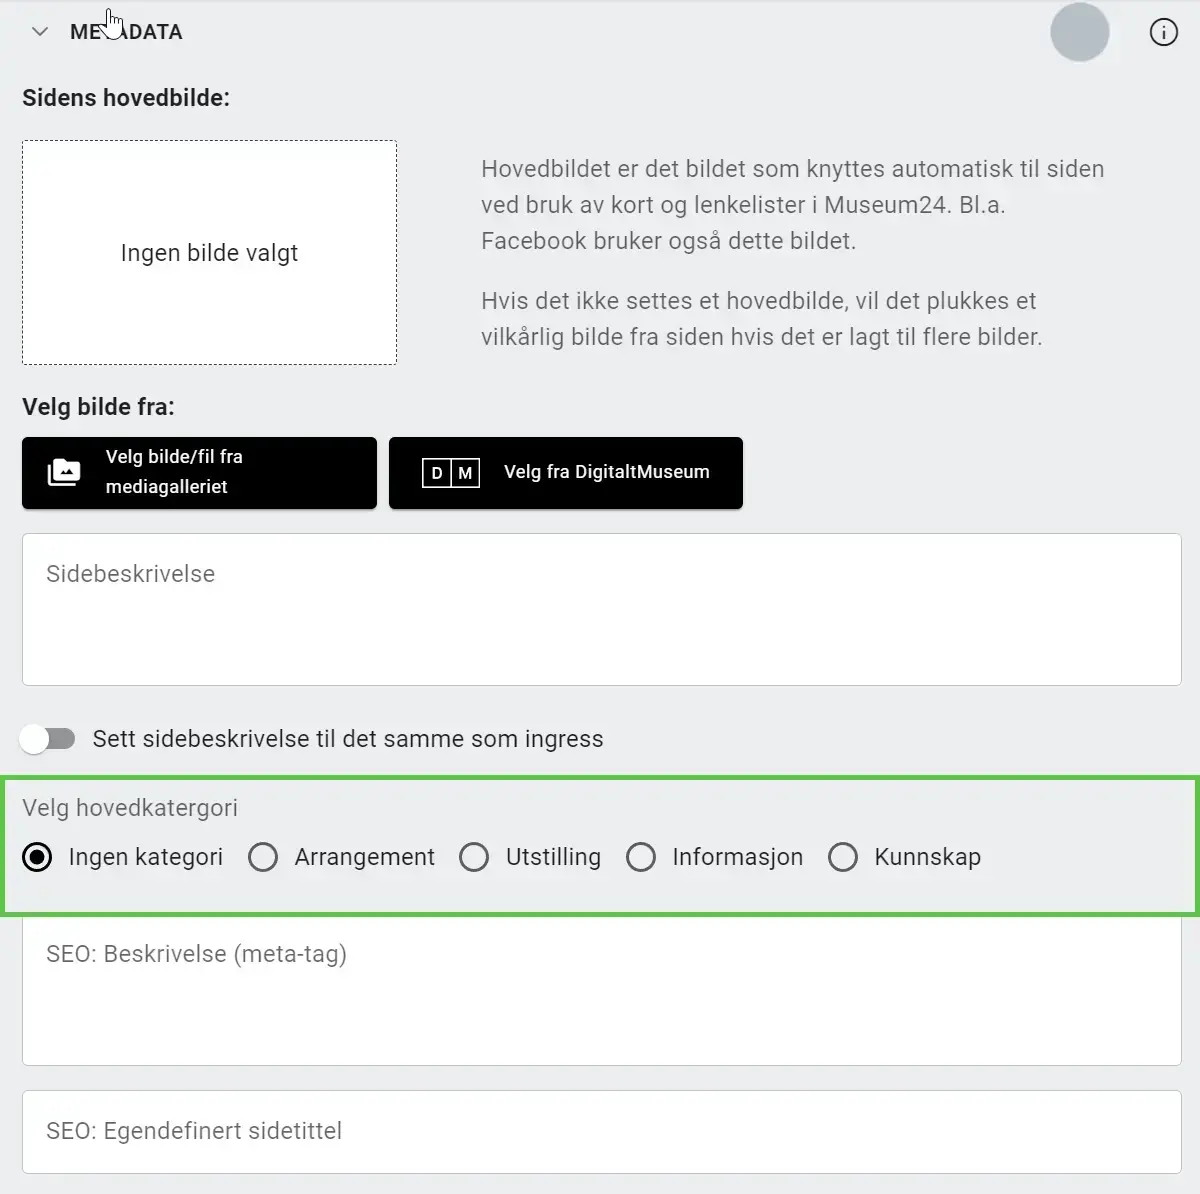1200x1194 pixels.
Task: Select the Ingen kategori radio button
Action: [38, 857]
